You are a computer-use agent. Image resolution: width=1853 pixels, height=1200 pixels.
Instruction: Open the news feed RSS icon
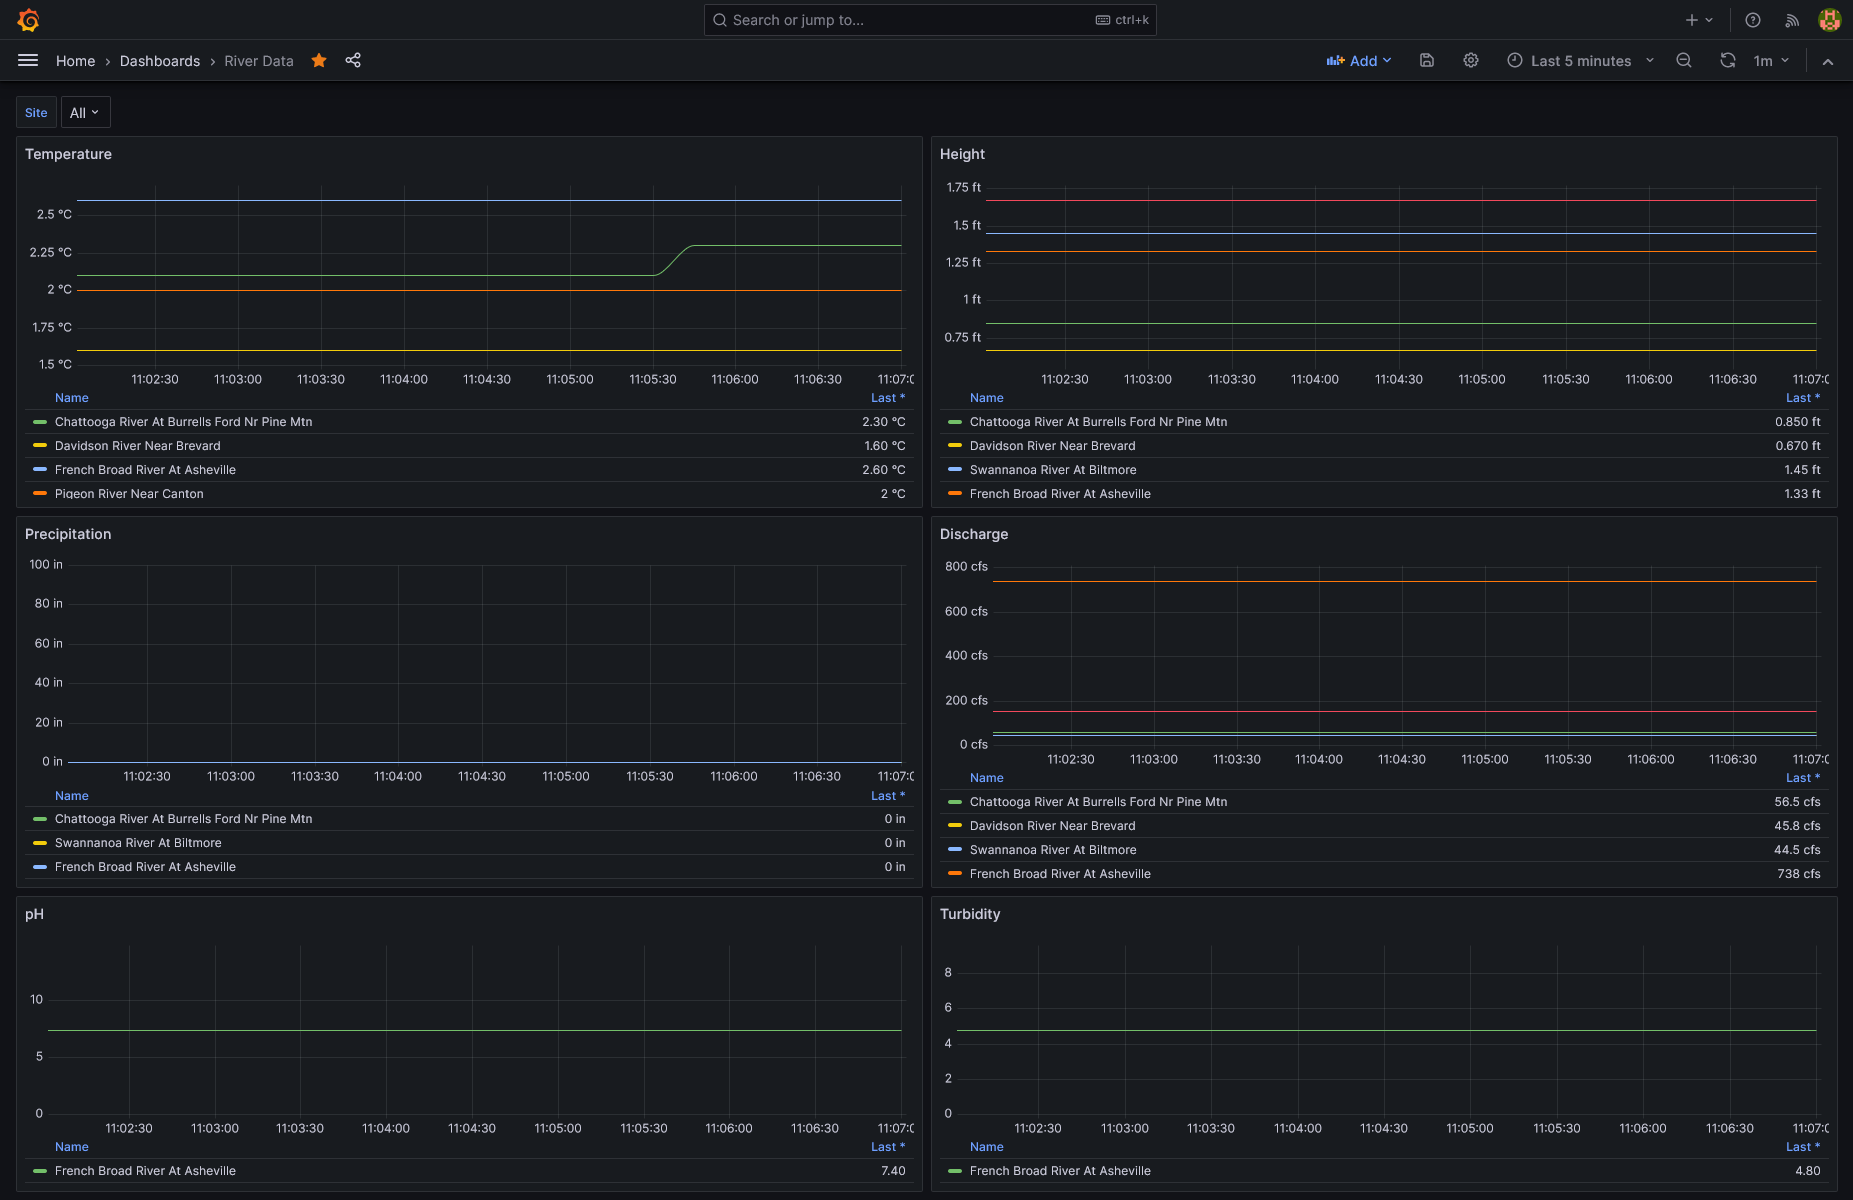[x=1792, y=20]
